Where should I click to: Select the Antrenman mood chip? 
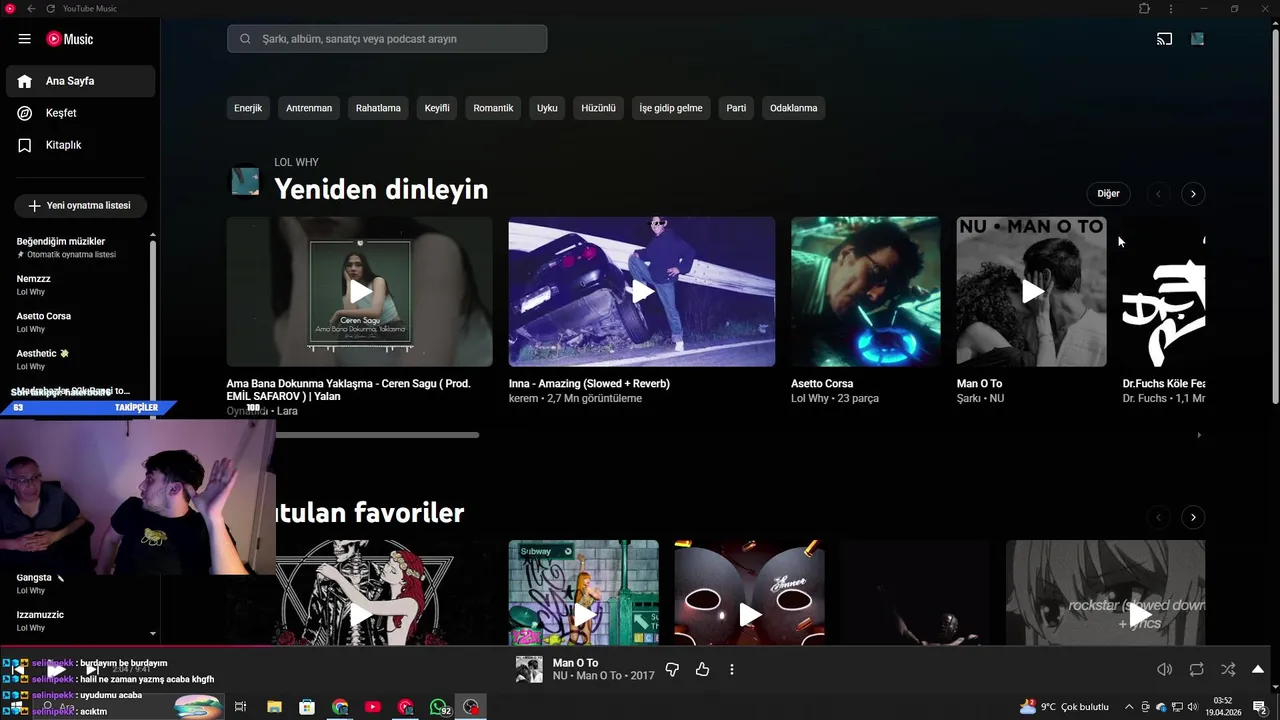[309, 108]
